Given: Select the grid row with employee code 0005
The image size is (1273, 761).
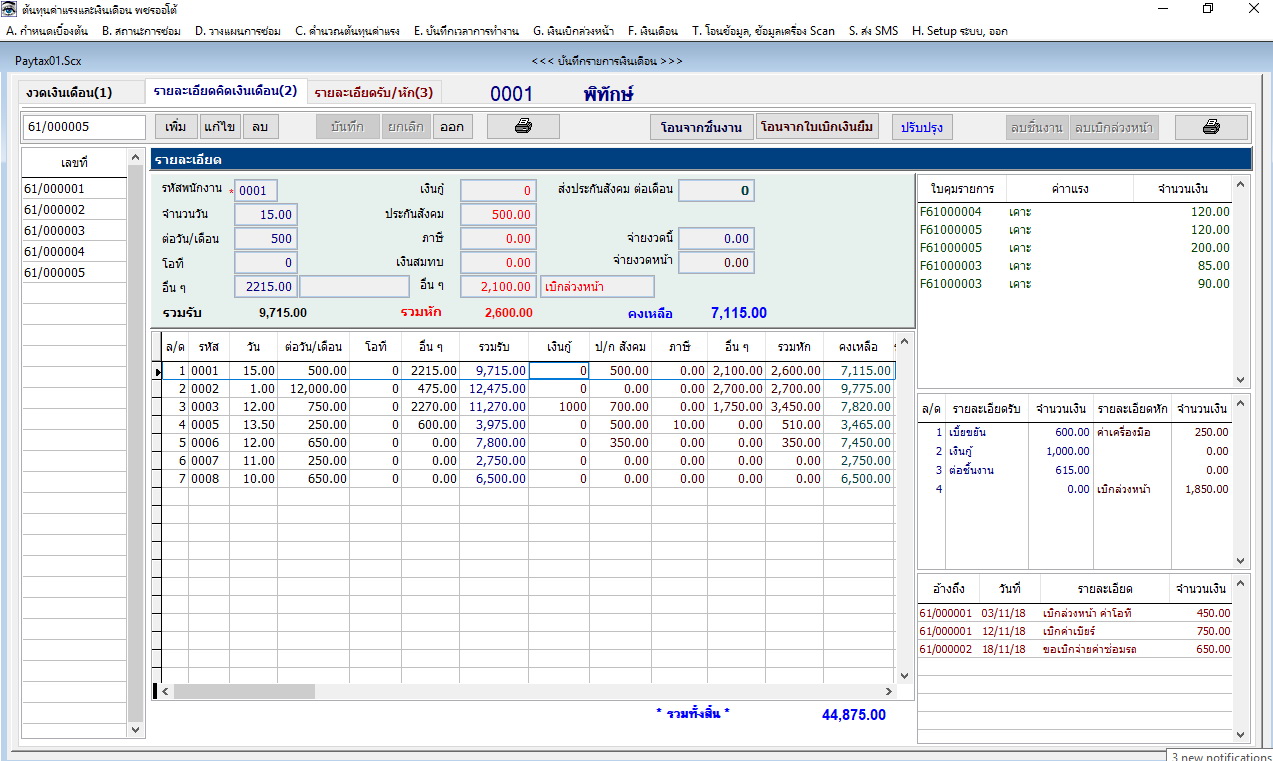Looking at the screenshot, I should pyautogui.click(x=204, y=424).
